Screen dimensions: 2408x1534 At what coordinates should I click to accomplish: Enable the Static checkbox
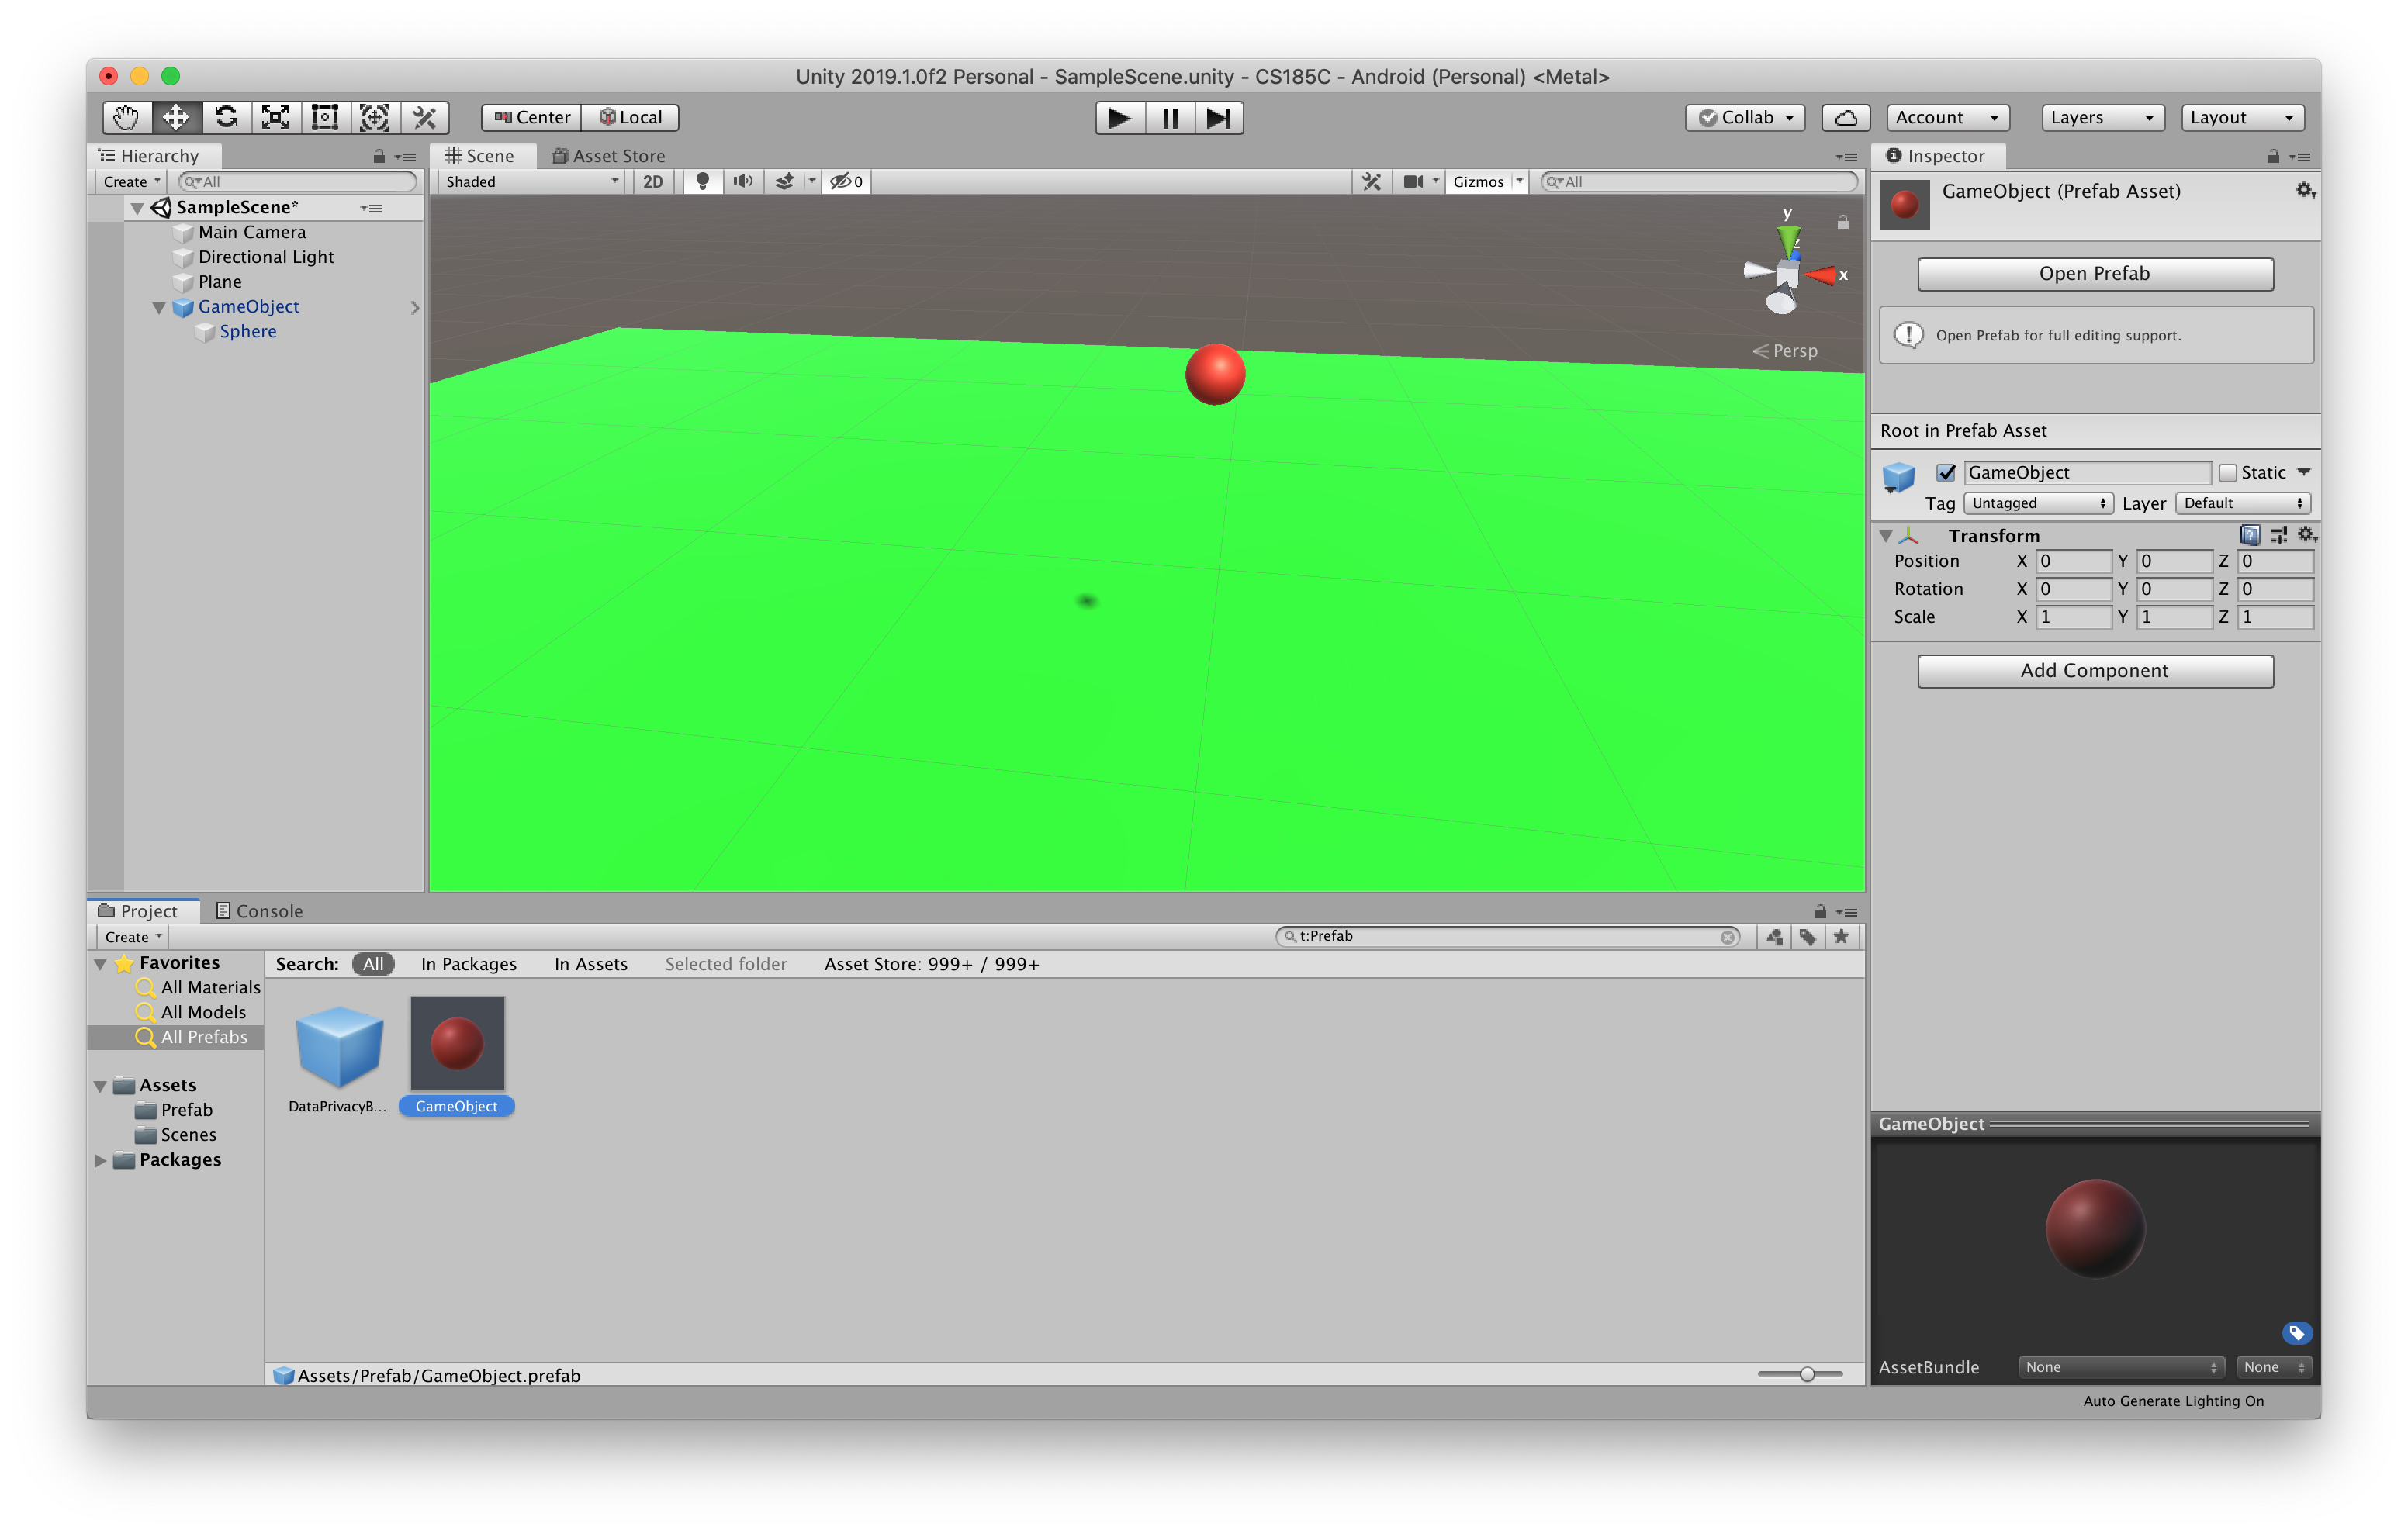coord(2227,472)
